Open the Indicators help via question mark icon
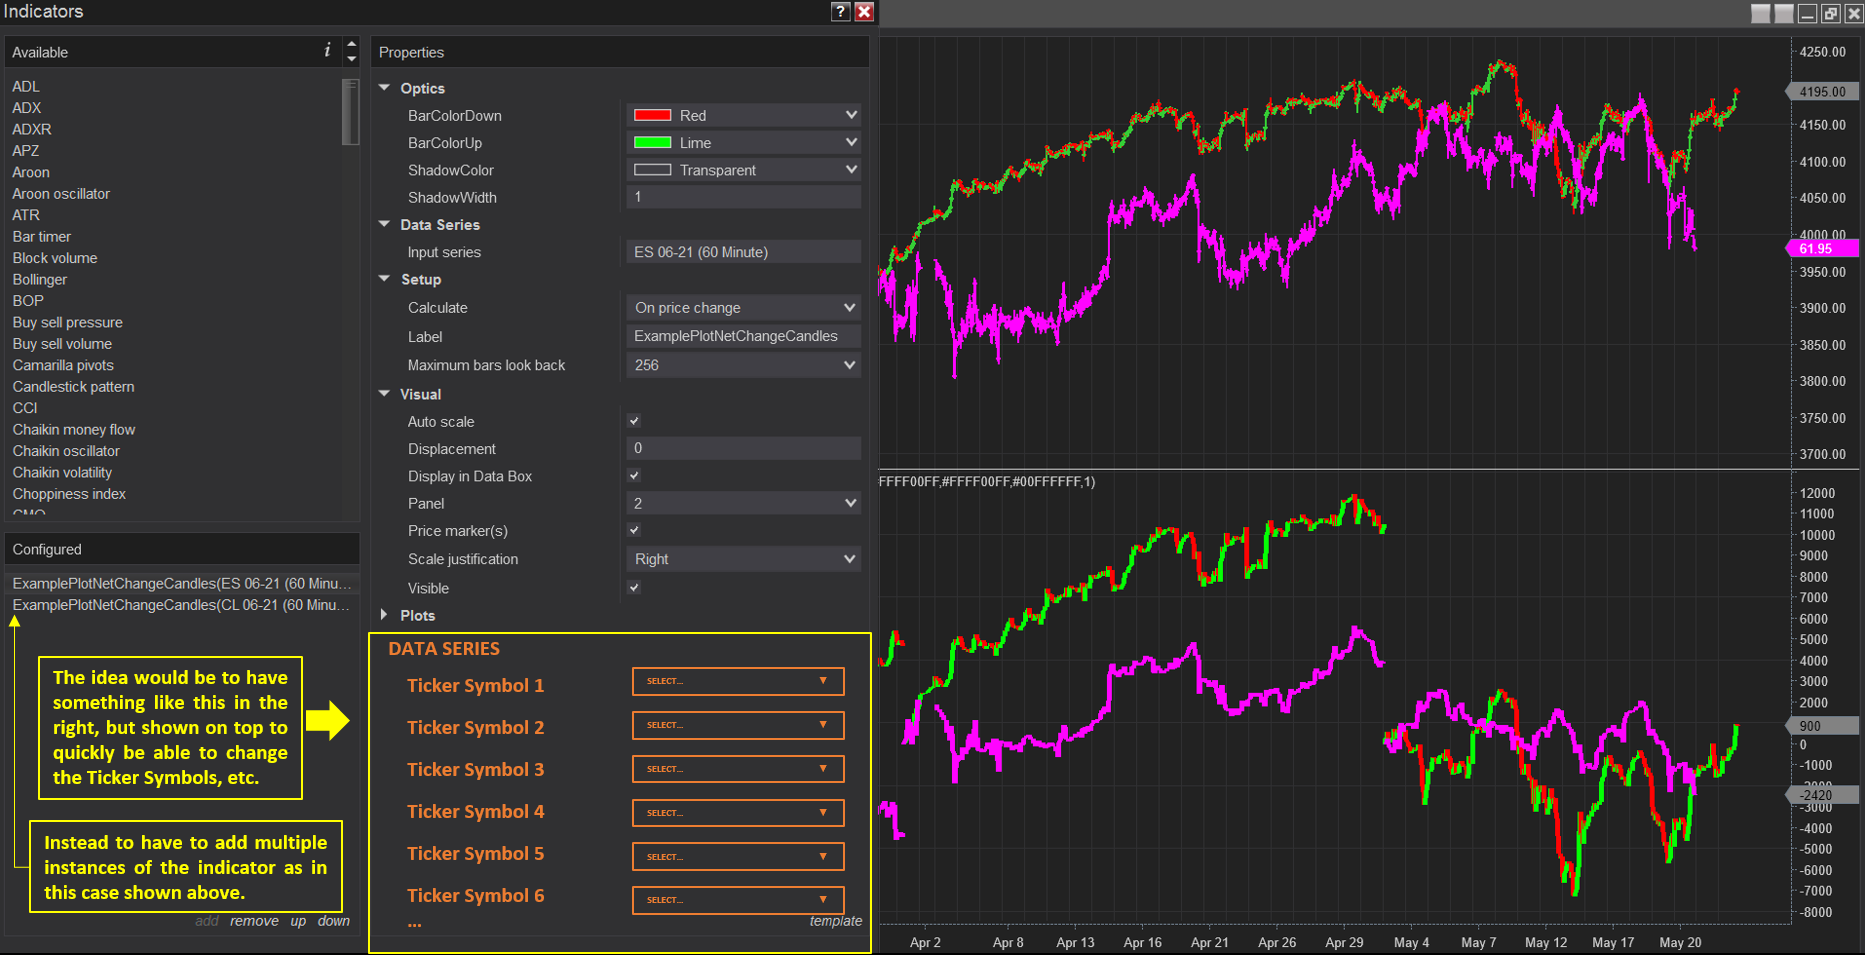Viewport: 1865px width, 955px height. [840, 11]
